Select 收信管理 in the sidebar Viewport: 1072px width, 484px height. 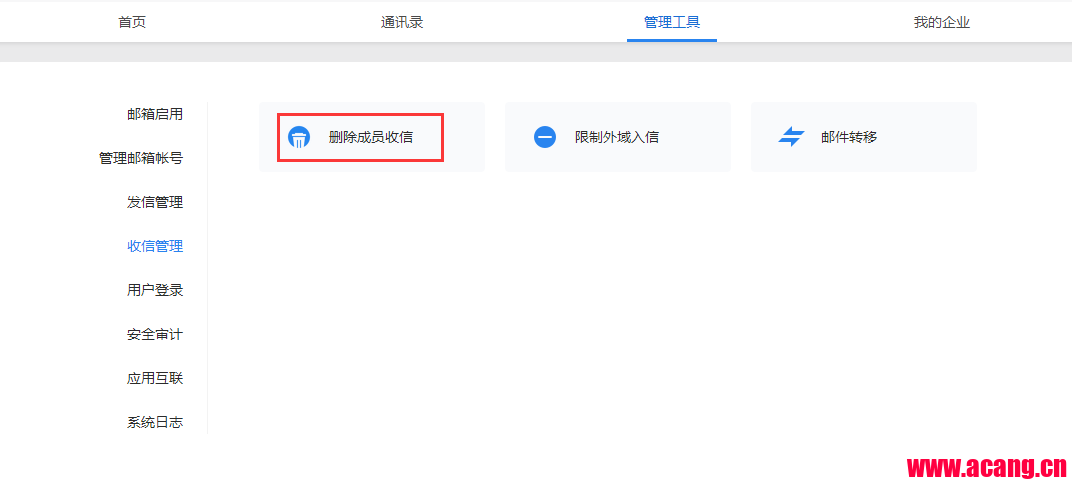tap(155, 246)
